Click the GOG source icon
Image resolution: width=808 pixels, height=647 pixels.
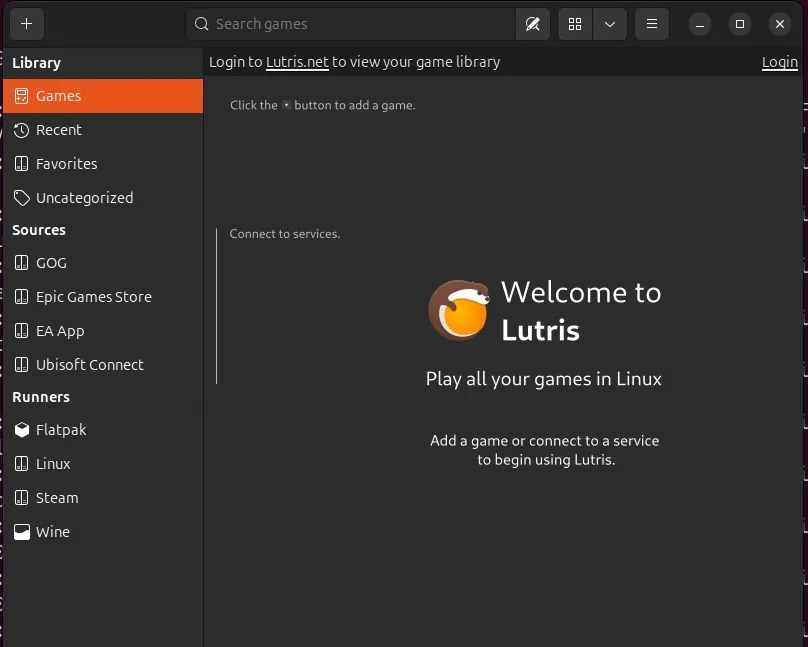[21, 263]
